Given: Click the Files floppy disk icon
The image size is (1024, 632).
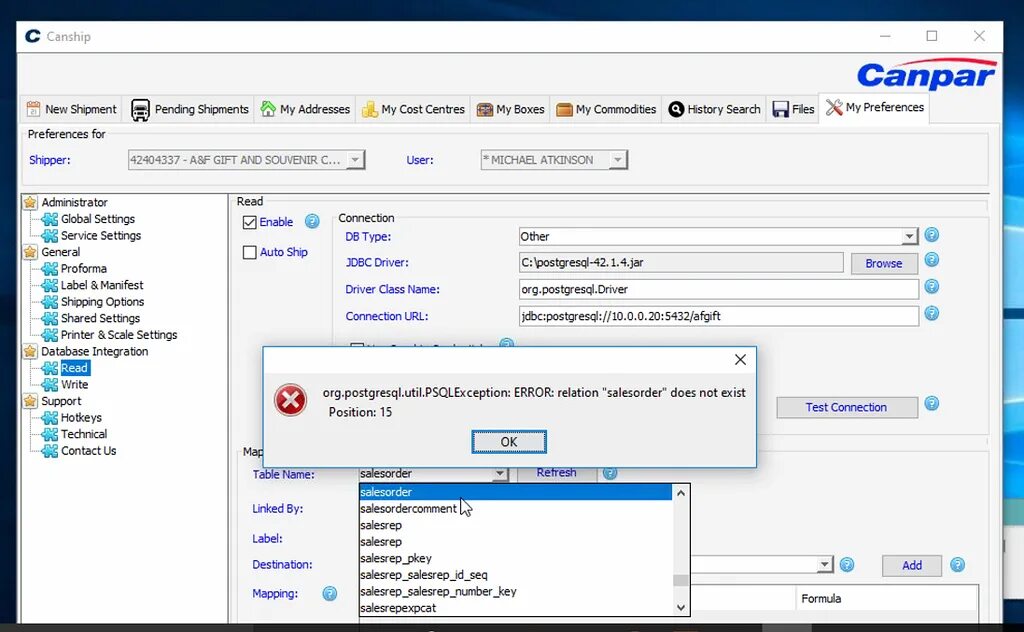Looking at the screenshot, I should 780,109.
